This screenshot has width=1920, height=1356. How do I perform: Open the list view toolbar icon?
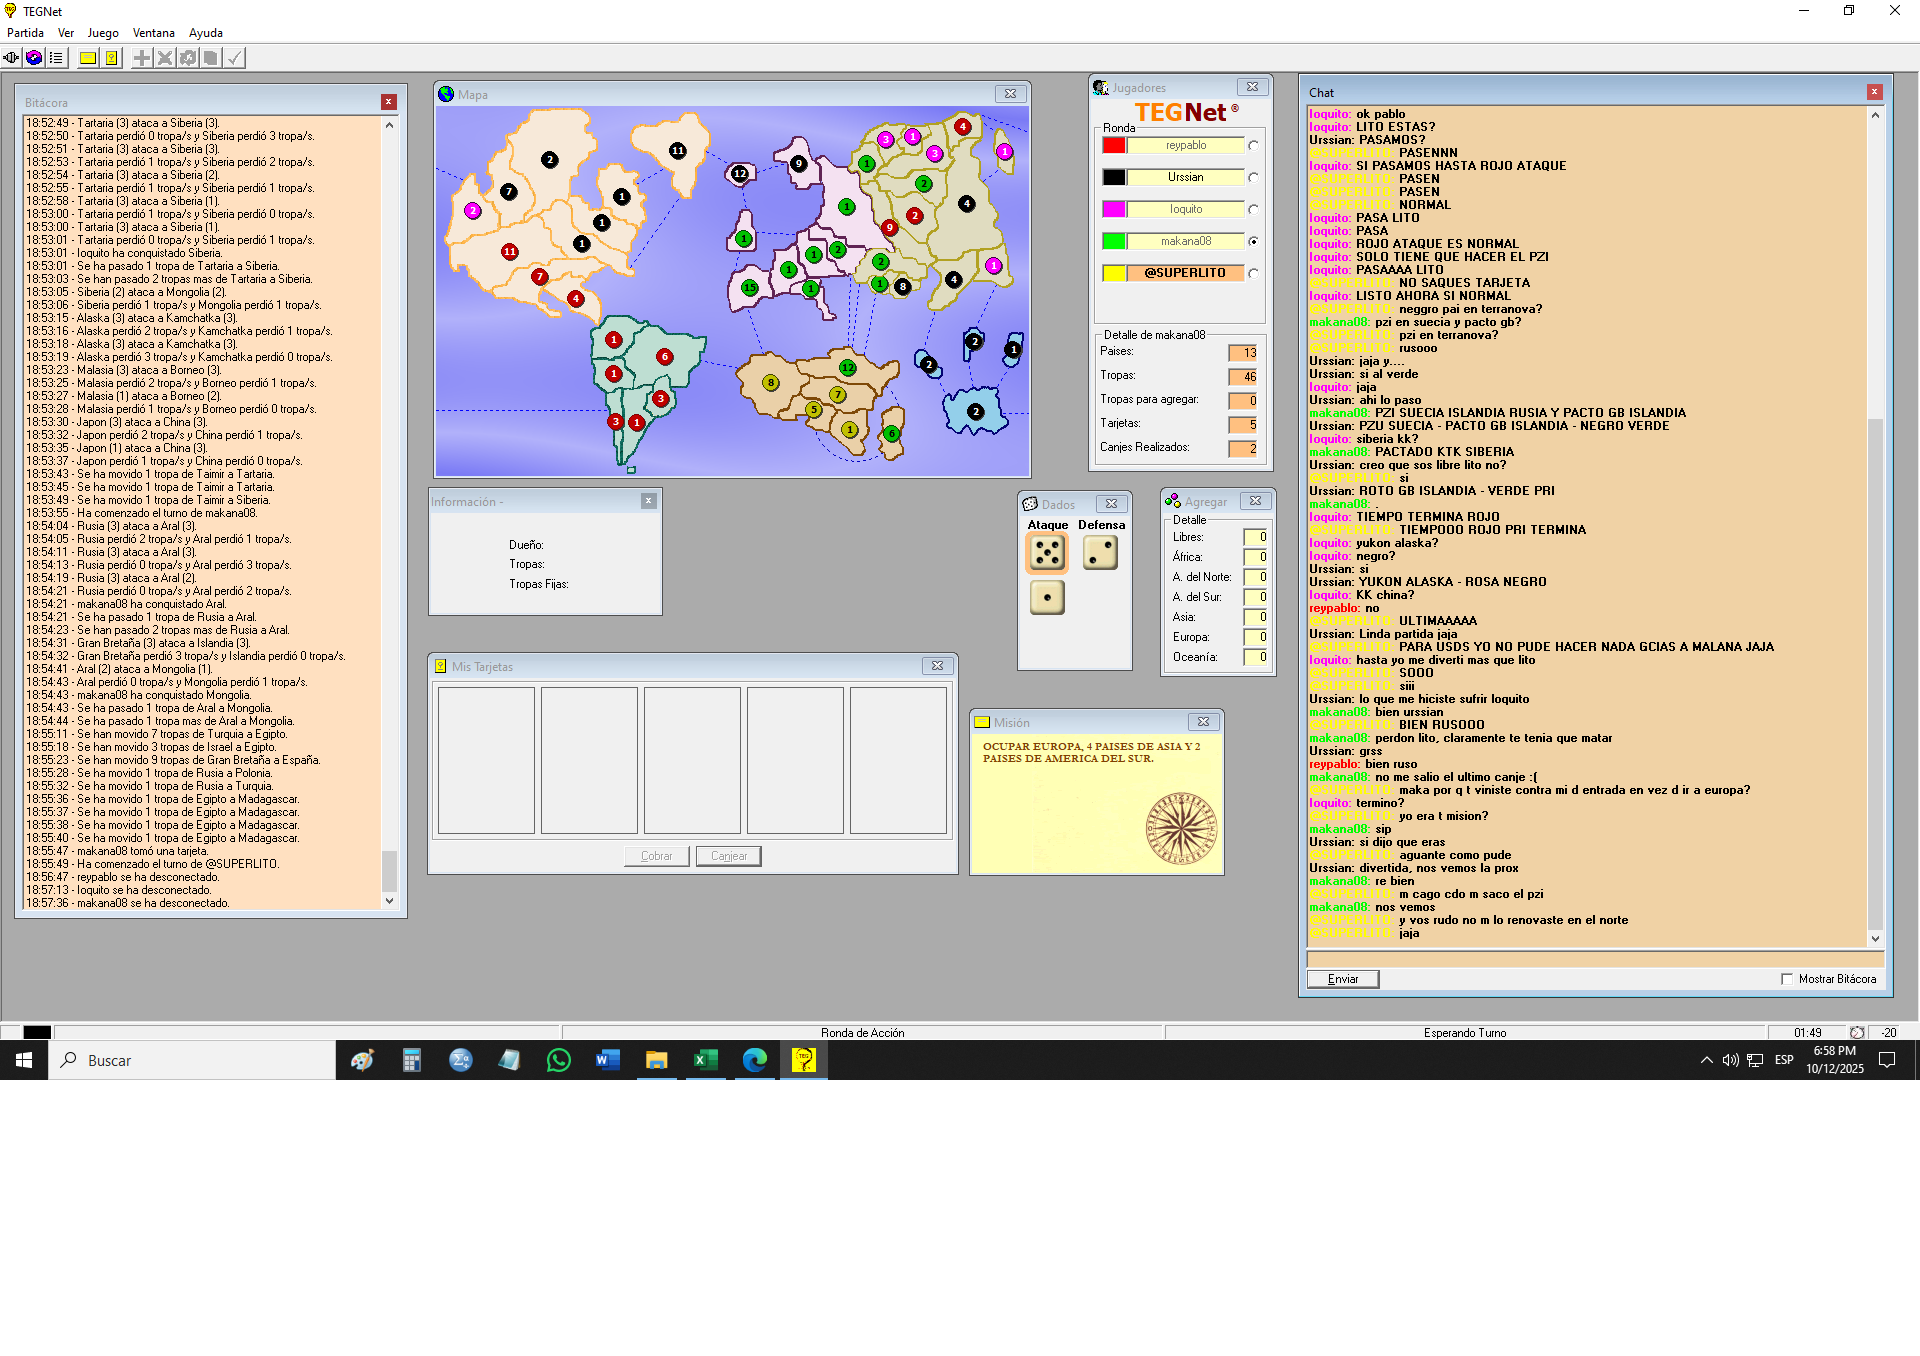point(57,58)
